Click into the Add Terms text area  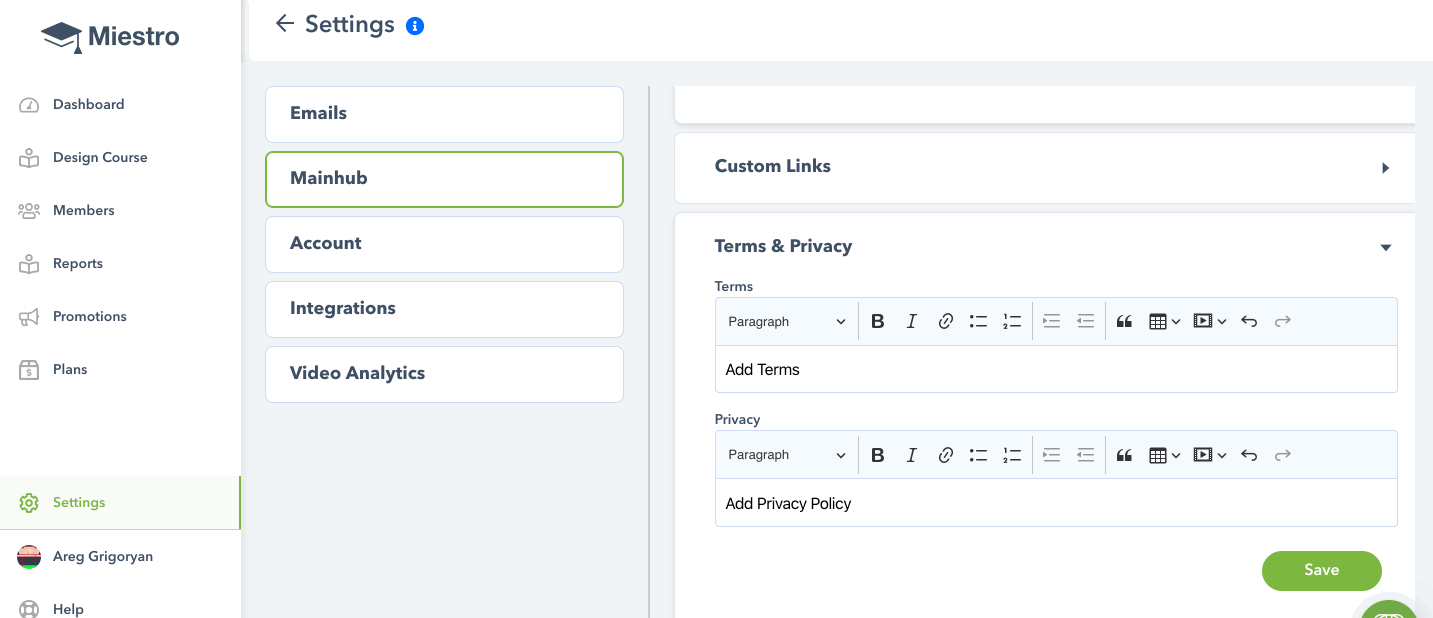[x=1056, y=370]
